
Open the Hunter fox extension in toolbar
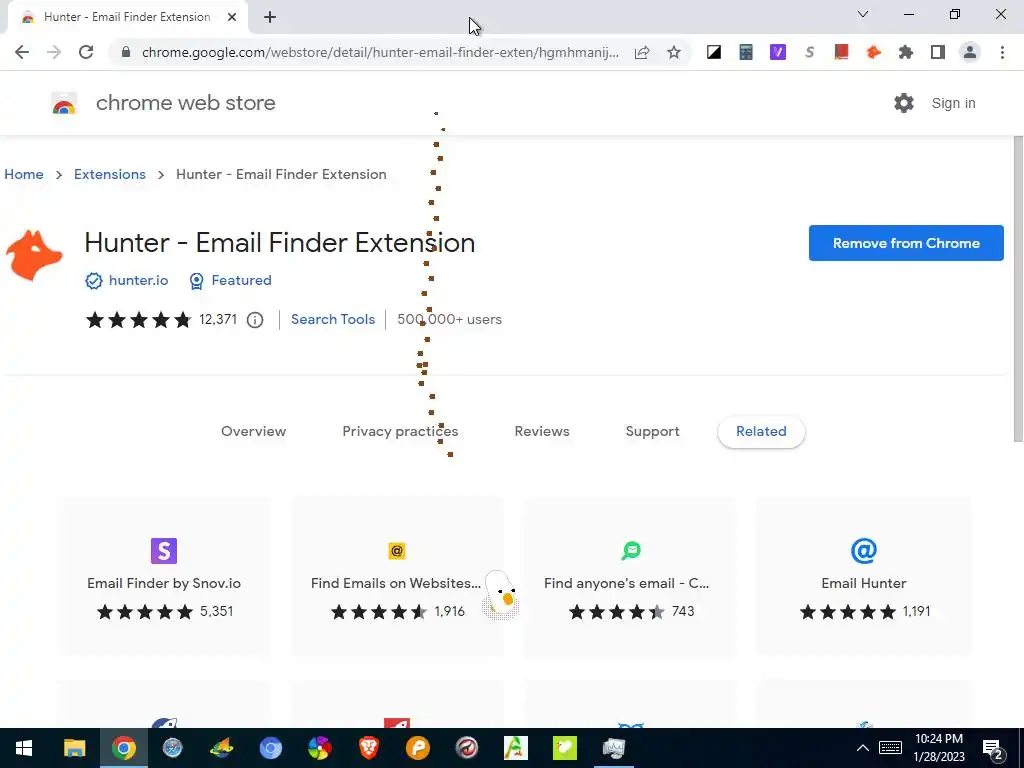[x=873, y=52]
